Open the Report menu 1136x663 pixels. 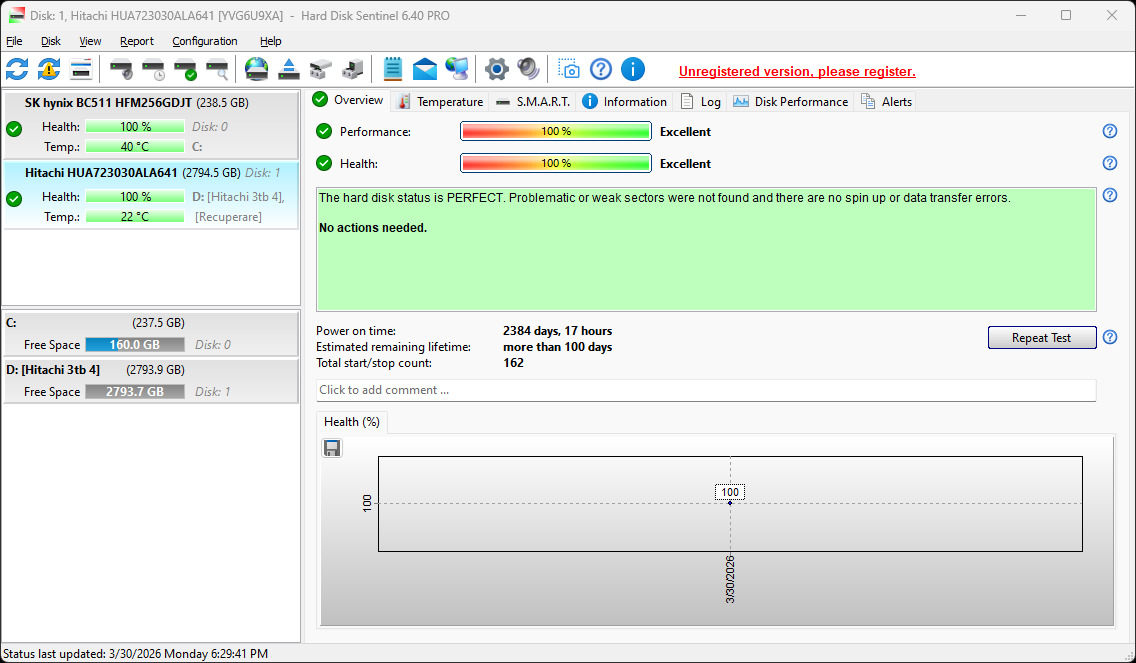(x=137, y=41)
